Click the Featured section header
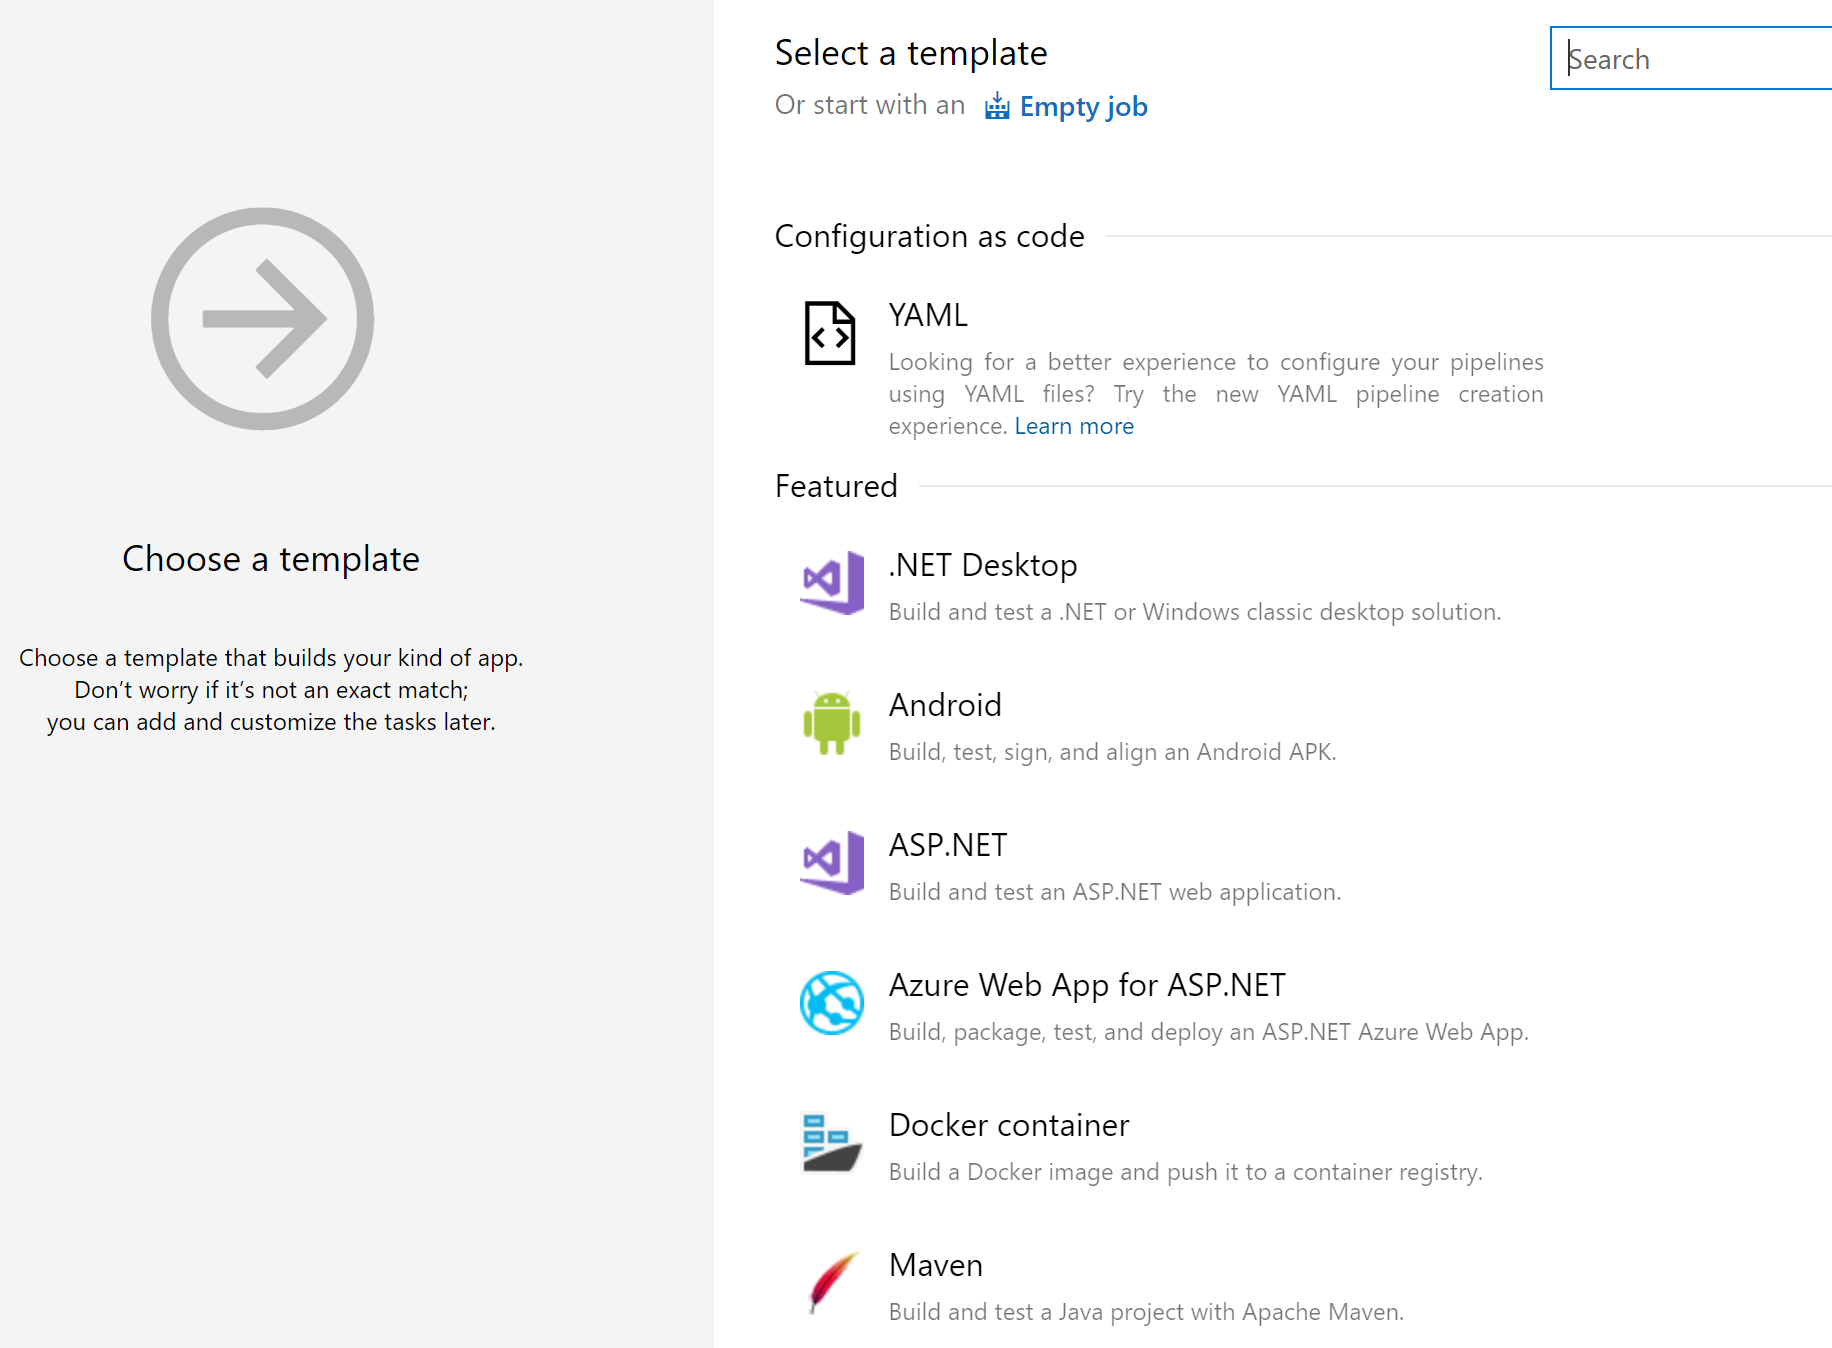The image size is (1832, 1348). tap(836, 486)
